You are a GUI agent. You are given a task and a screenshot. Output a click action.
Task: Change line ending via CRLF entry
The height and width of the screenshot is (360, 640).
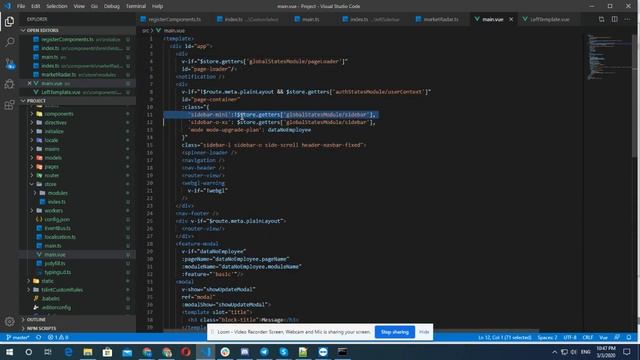click(588, 338)
